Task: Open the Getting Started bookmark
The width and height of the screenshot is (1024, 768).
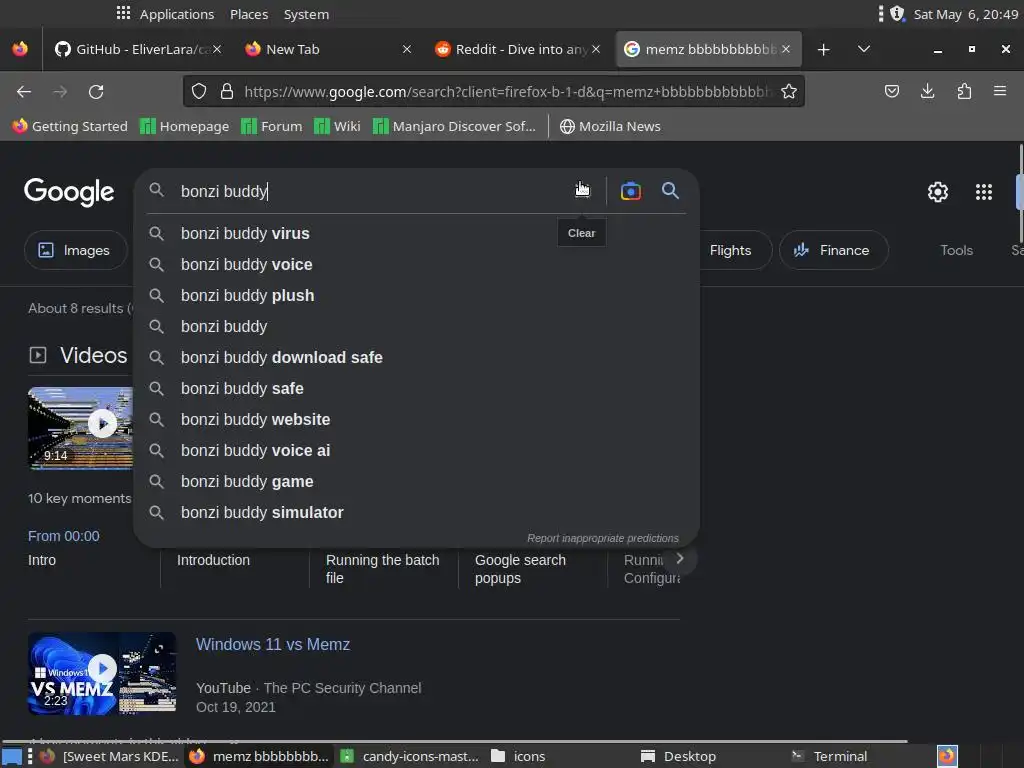Action: pos(71,126)
